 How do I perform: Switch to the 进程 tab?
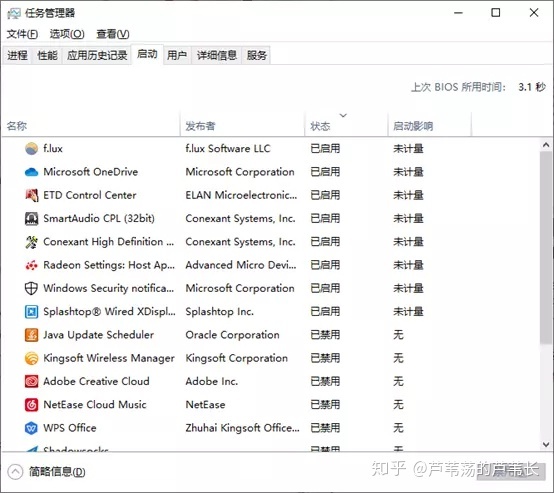(17, 55)
